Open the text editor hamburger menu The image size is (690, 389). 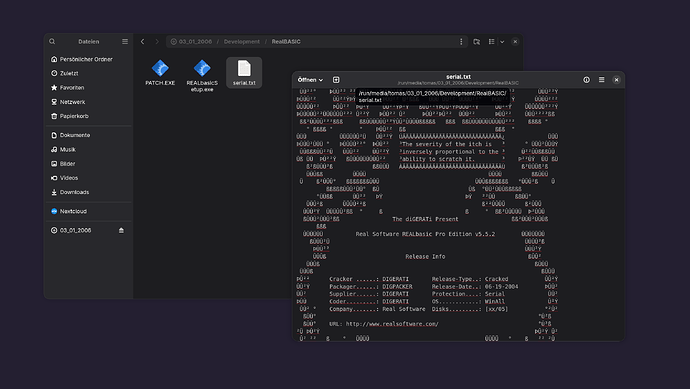[602, 80]
